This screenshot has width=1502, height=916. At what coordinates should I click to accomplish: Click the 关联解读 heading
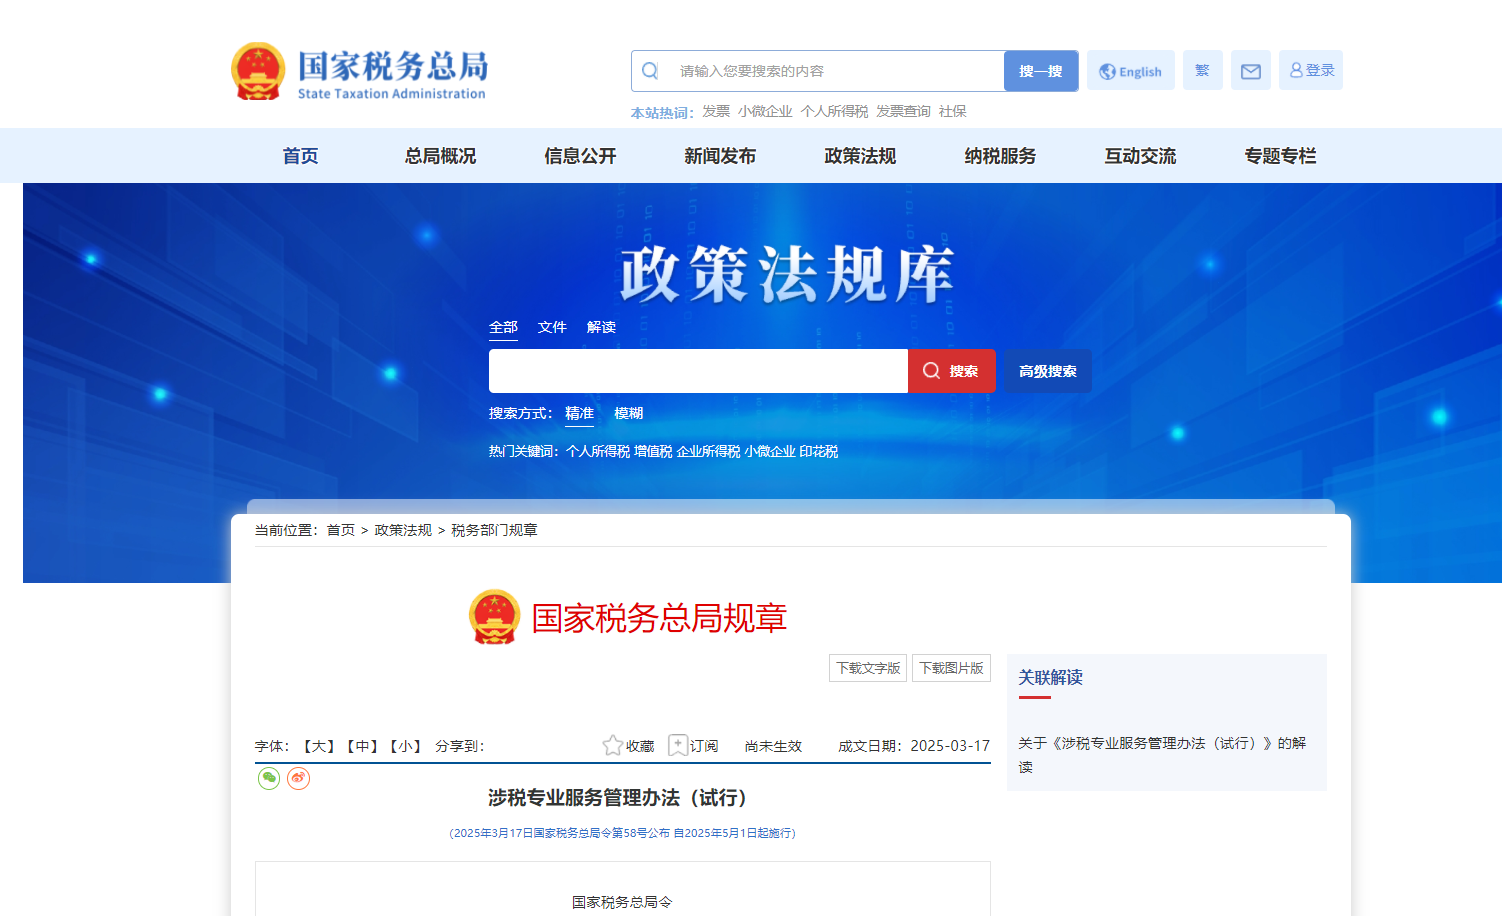[x=1050, y=677]
